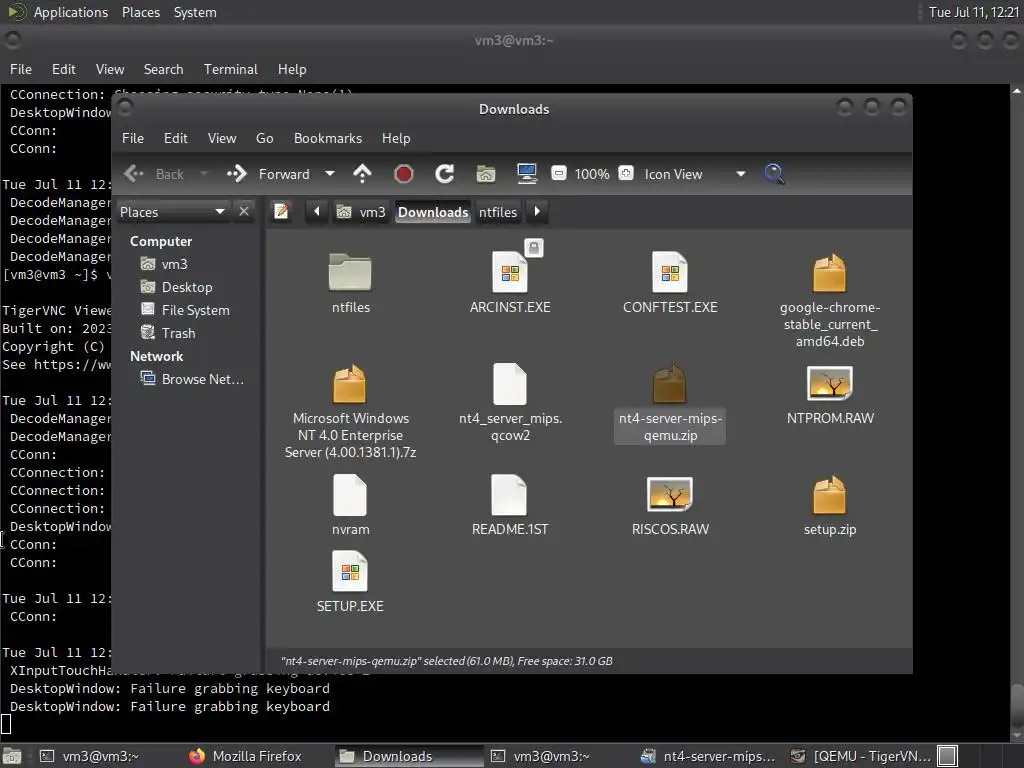Image resolution: width=1024 pixels, height=768 pixels.
Task: Select the nt4_server_mips.qcow2 file icon
Action: click(510, 384)
